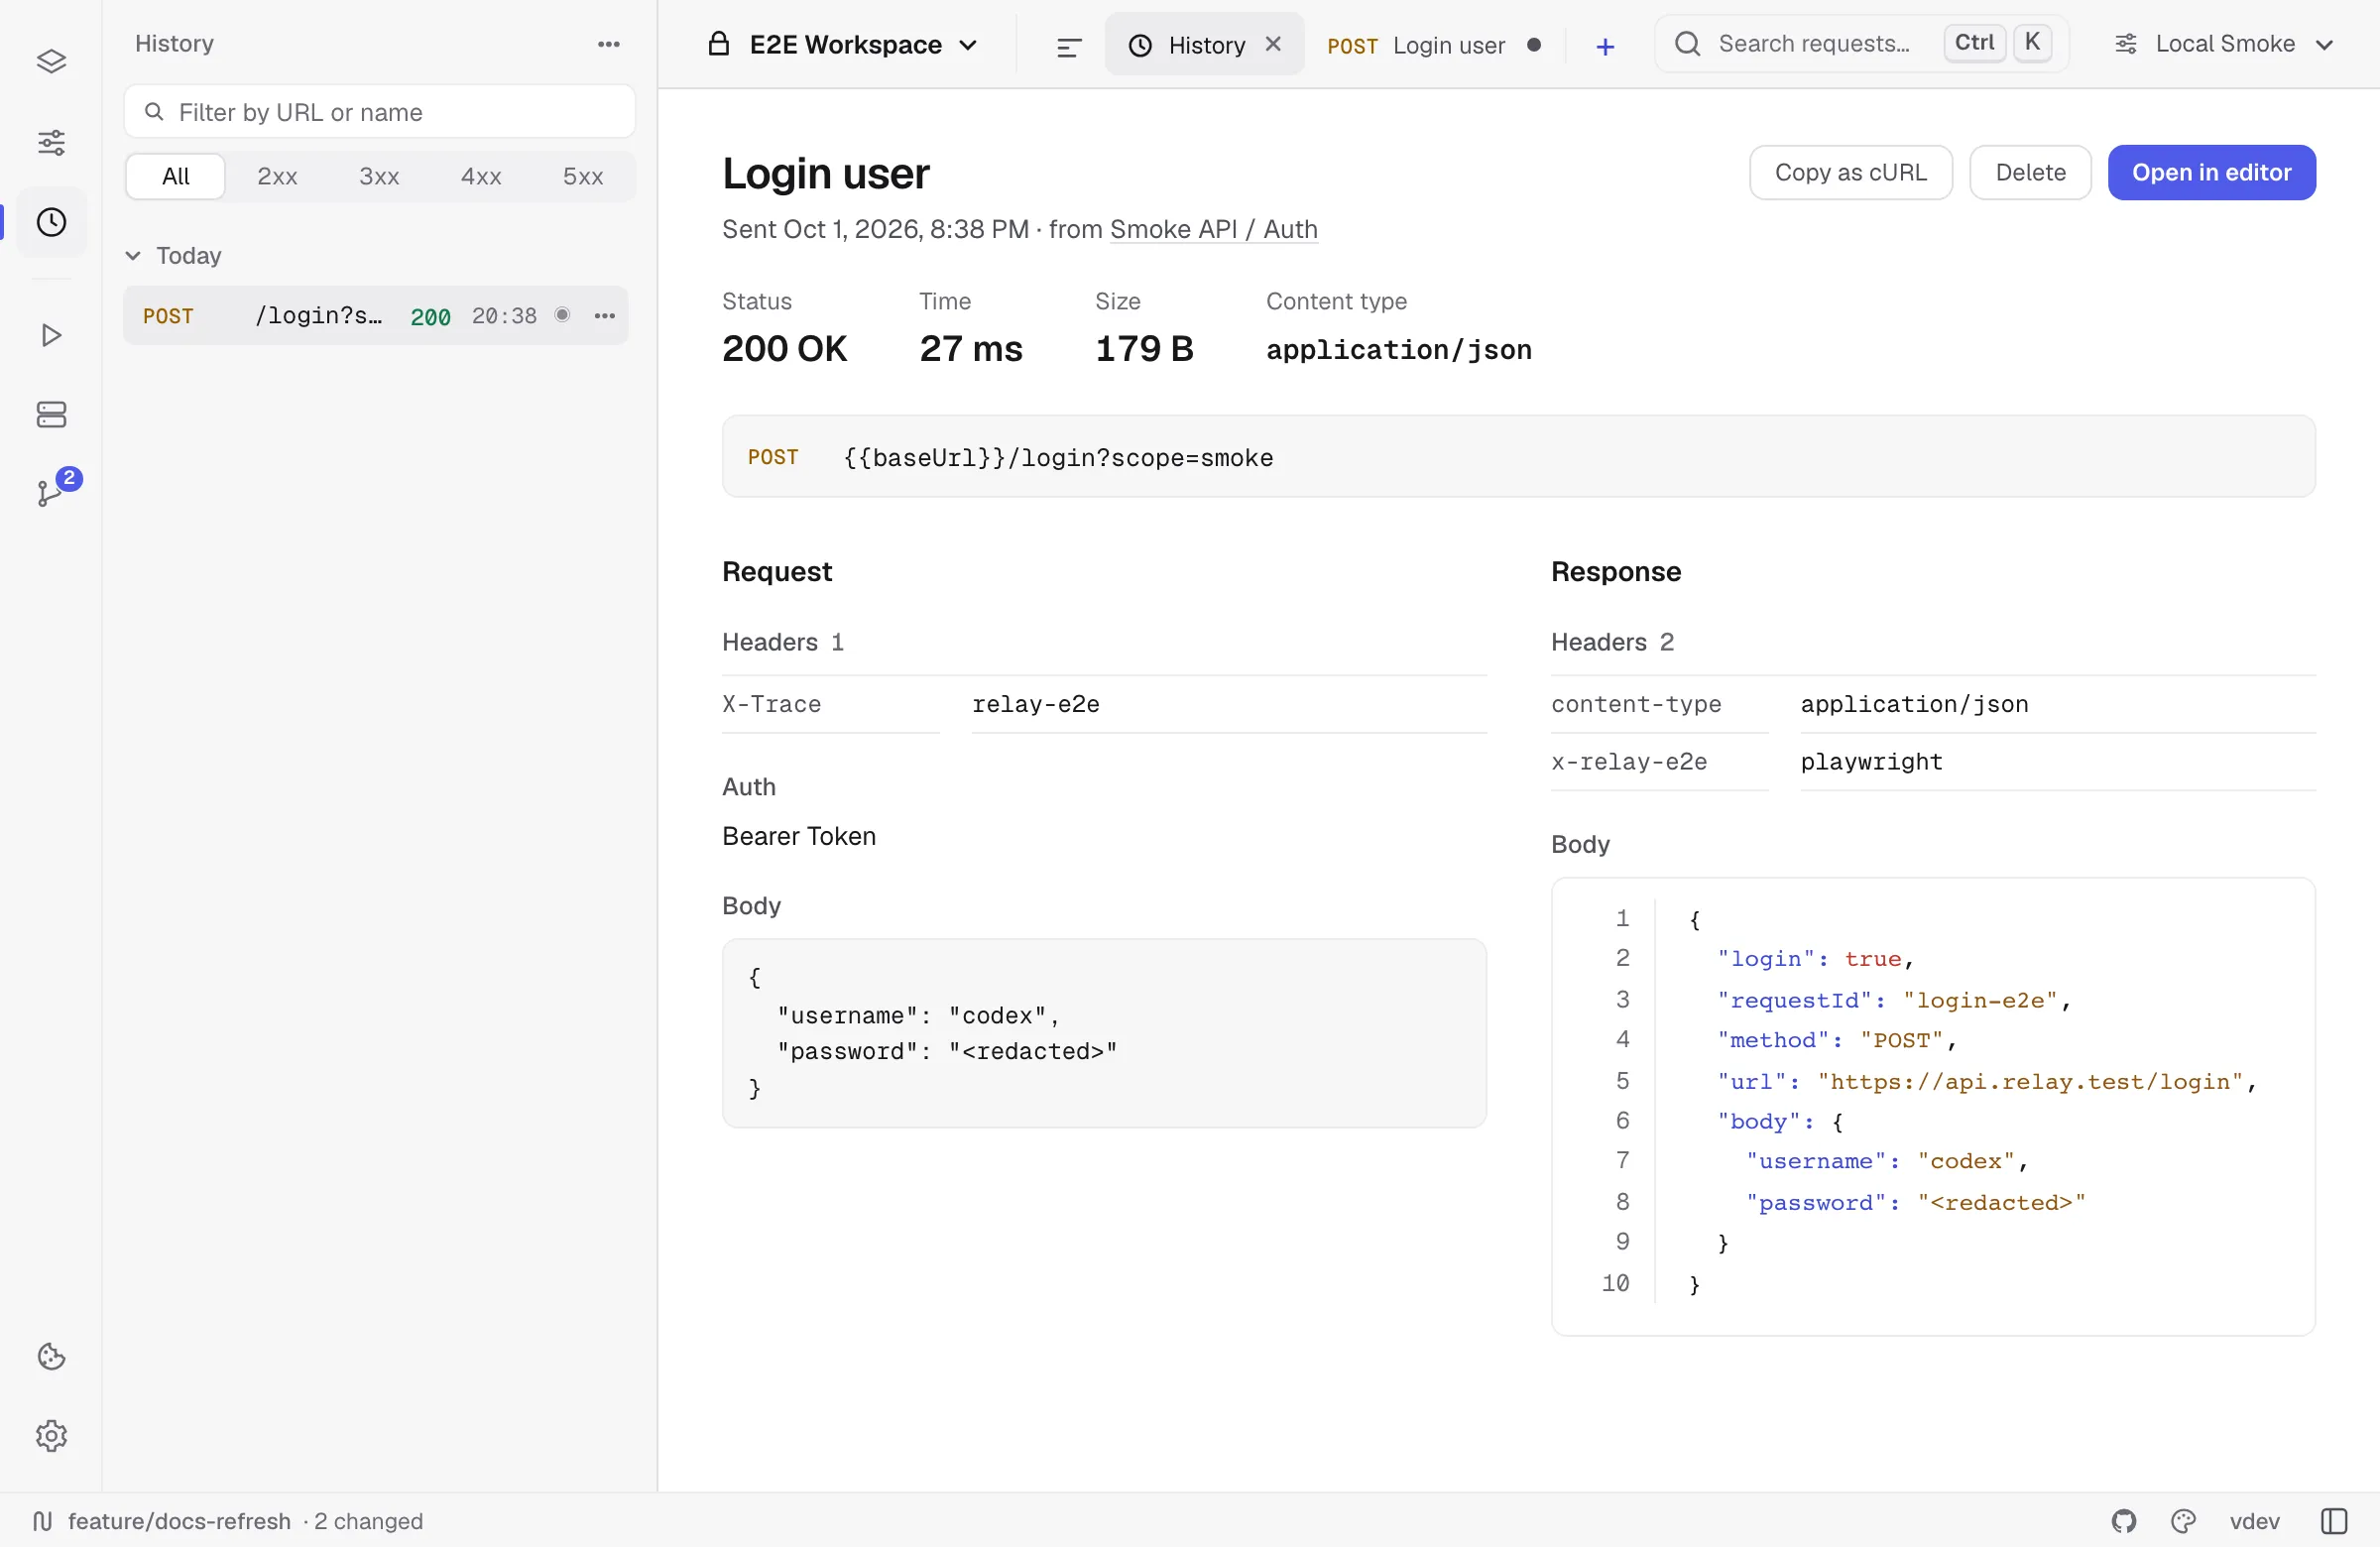The image size is (2380, 1547).
Task: Open the Environments sliders icon in sidebar
Action: 51,142
